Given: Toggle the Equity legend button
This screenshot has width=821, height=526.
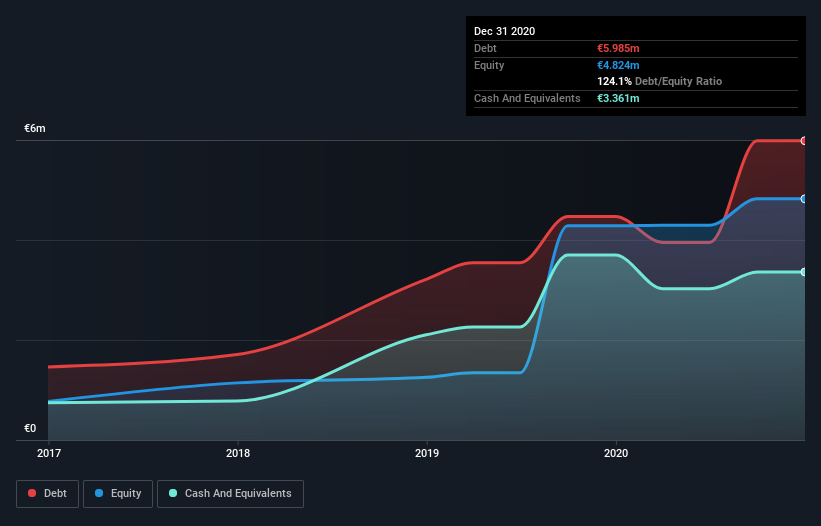Looking at the screenshot, I should 118,494.
